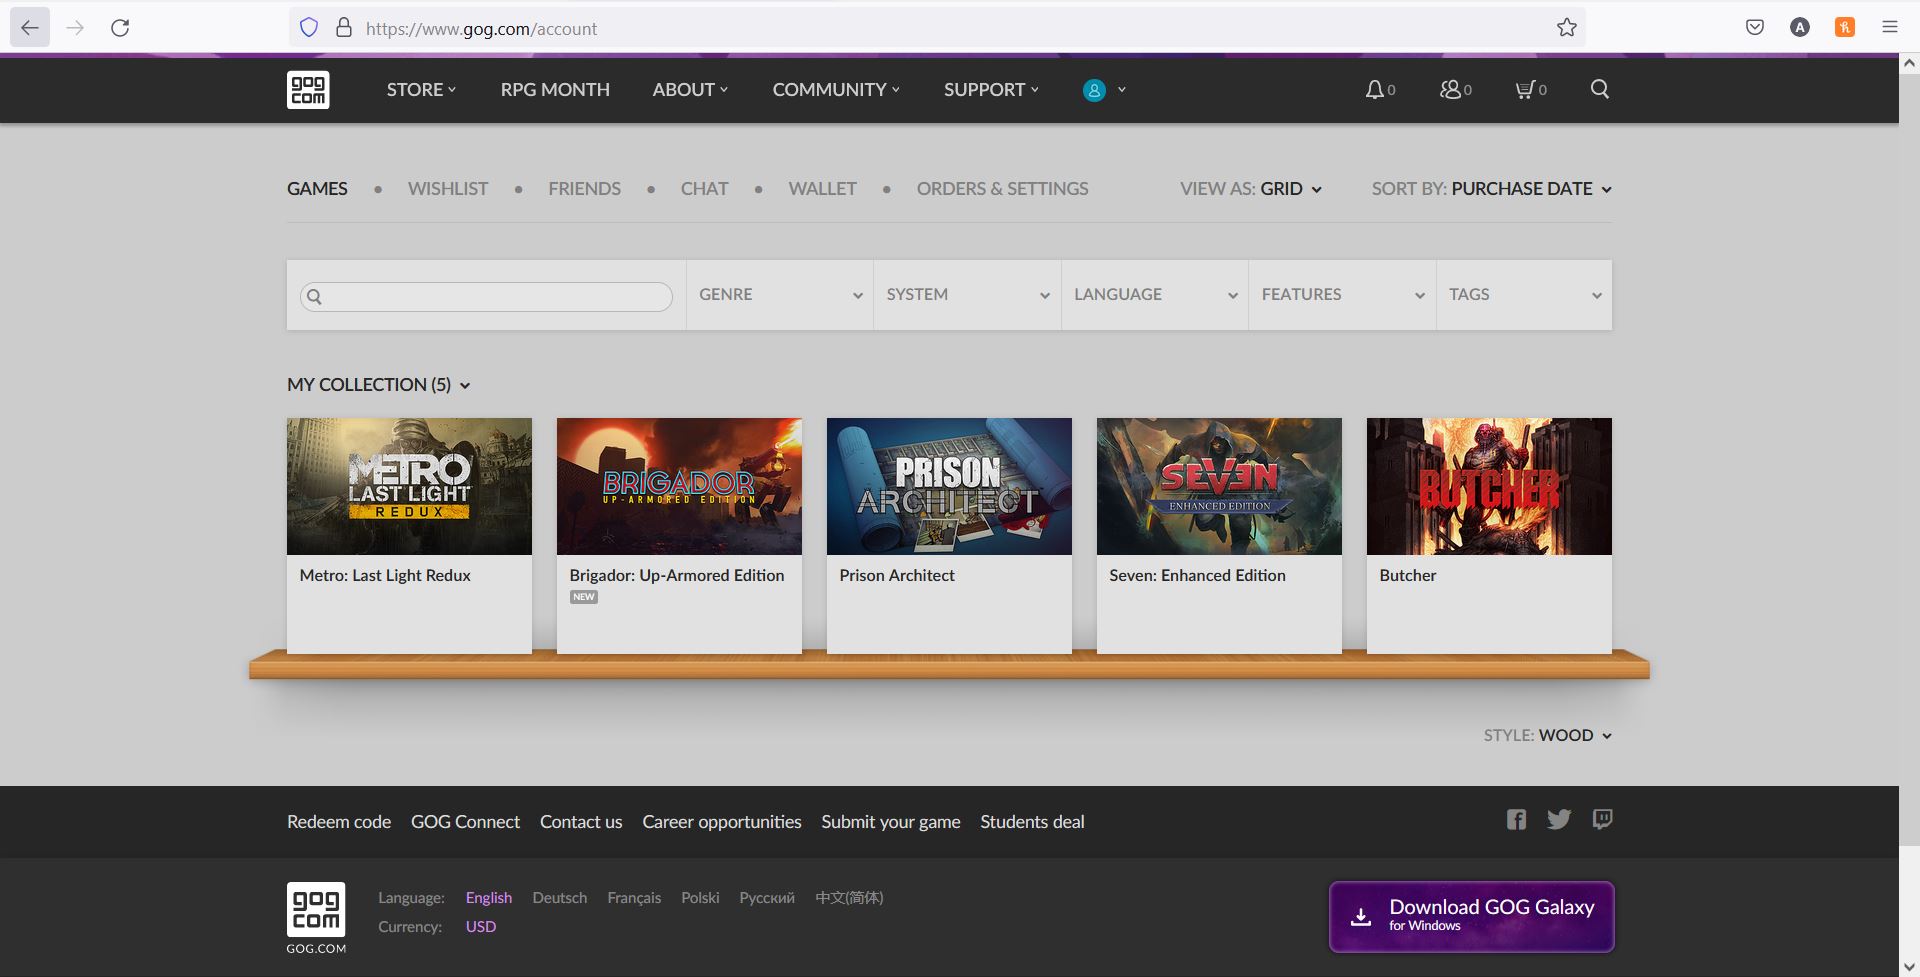This screenshot has height=977, width=1920.
Task: Switch language to Русский
Action: [767, 898]
